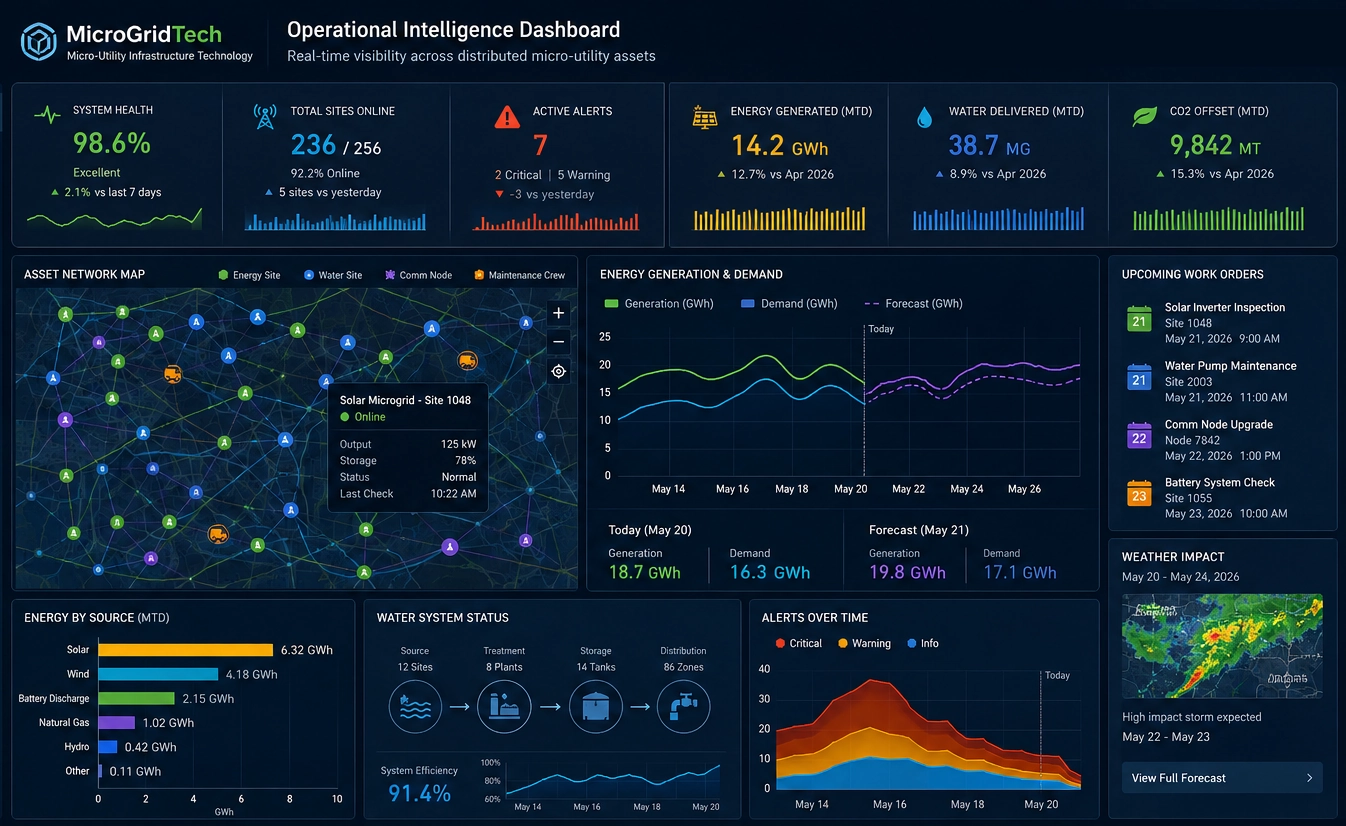Click the 236 sites online count

[313, 146]
